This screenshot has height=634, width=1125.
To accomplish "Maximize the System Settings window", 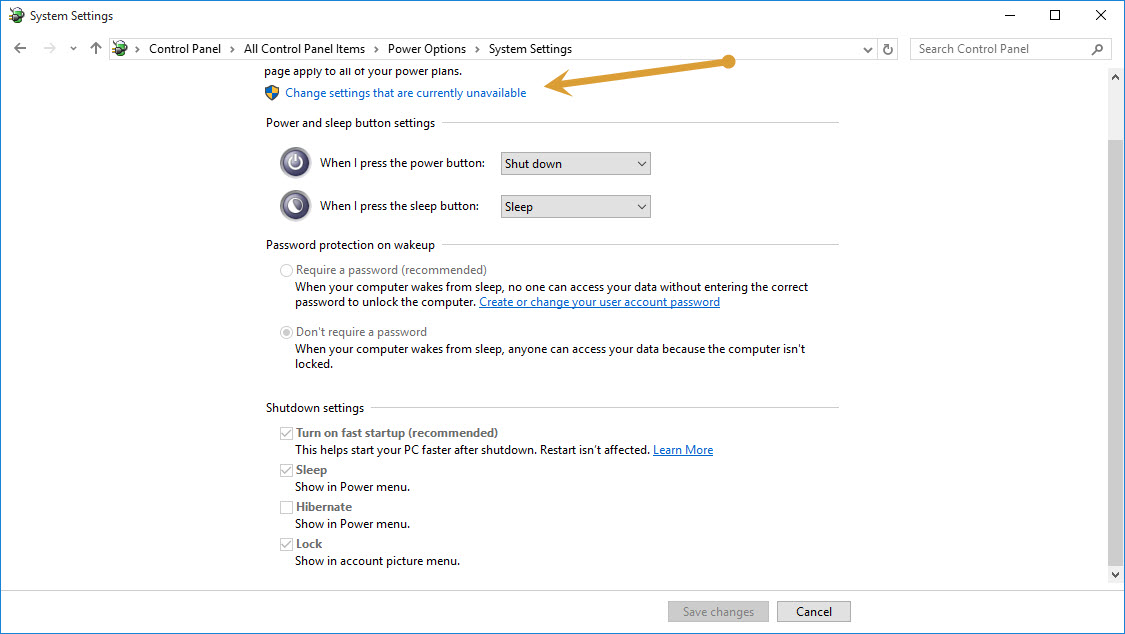I will pos(1055,15).
